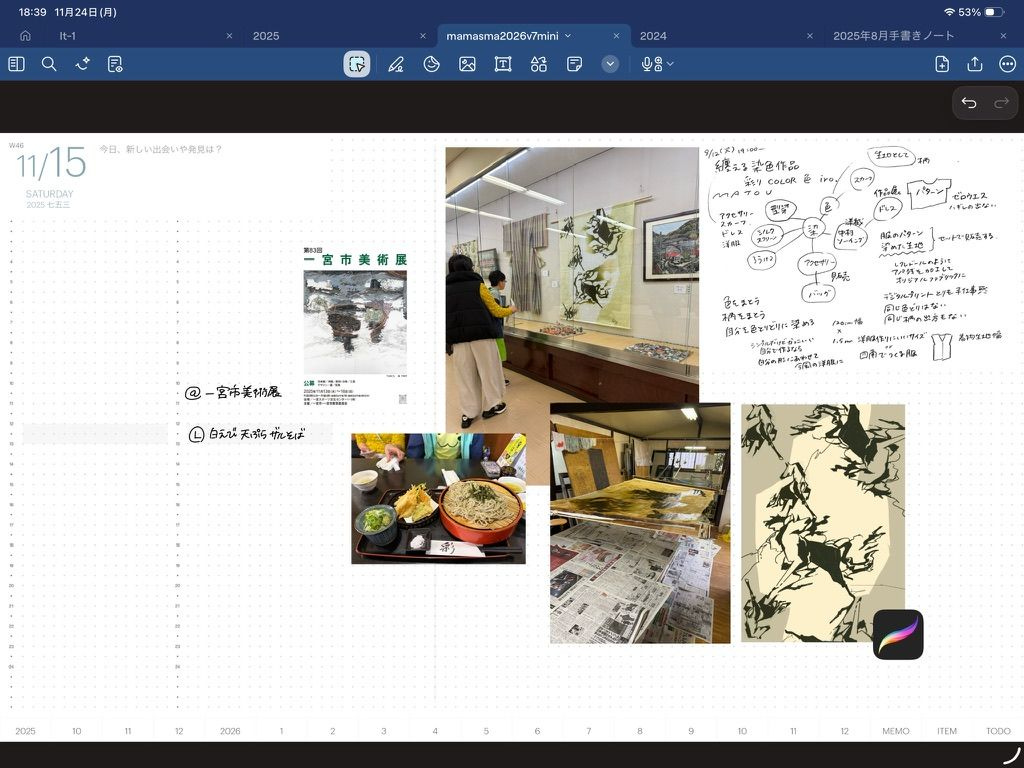Close the mamasma2026v7mini tab

pyautogui.click(x=616, y=36)
